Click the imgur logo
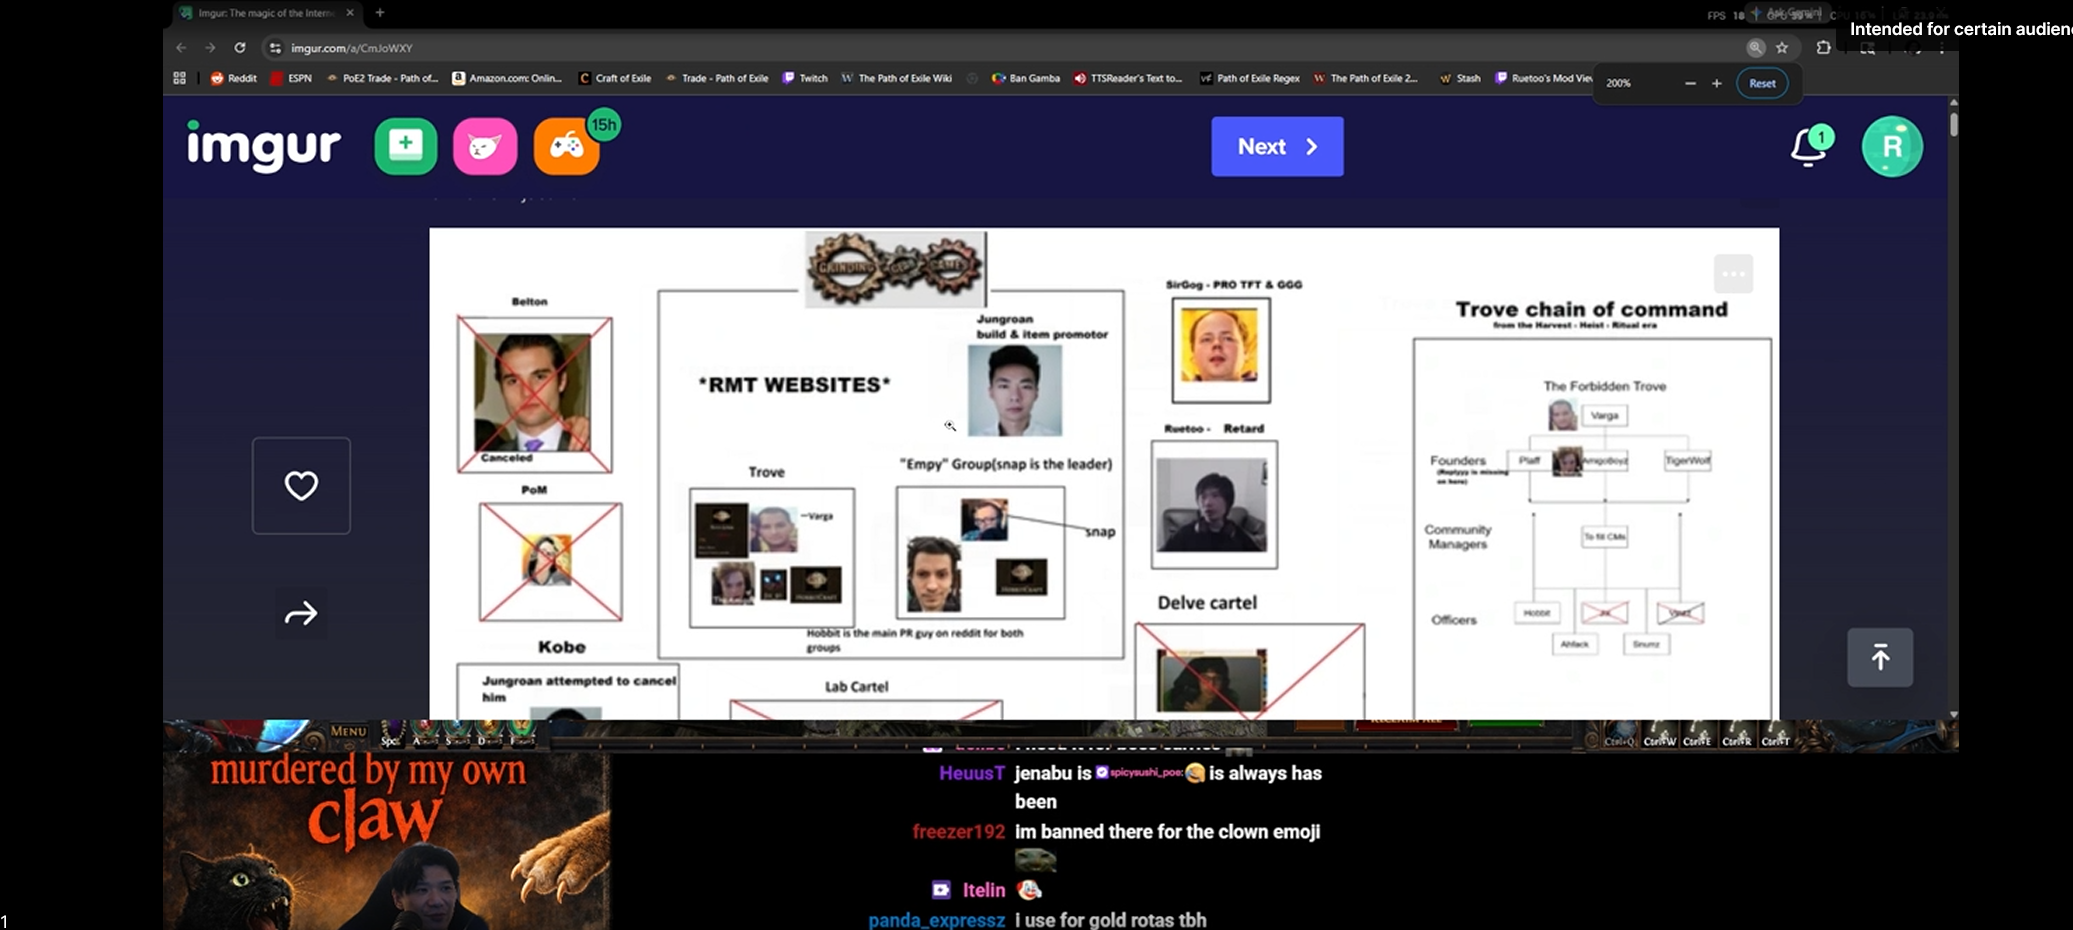 click(264, 146)
